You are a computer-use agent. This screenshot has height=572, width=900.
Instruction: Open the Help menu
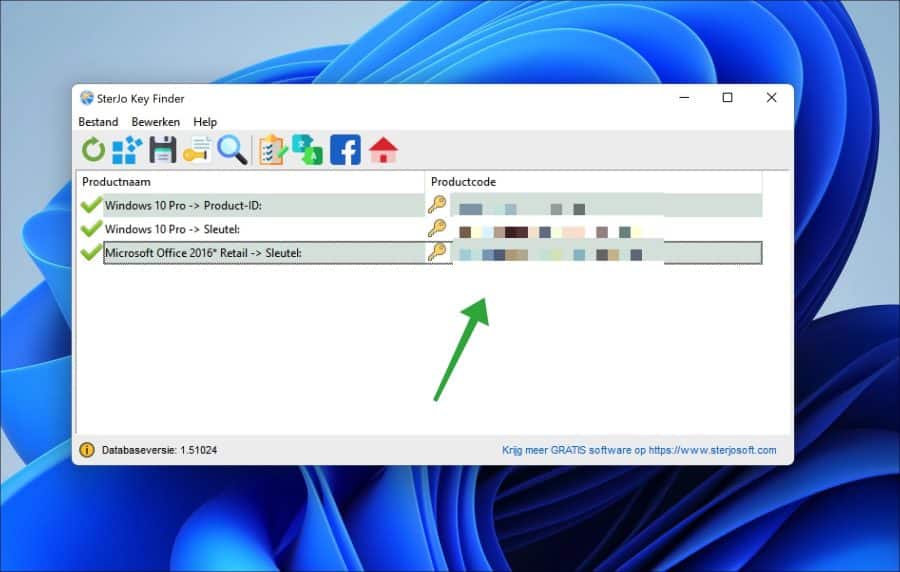[205, 122]
